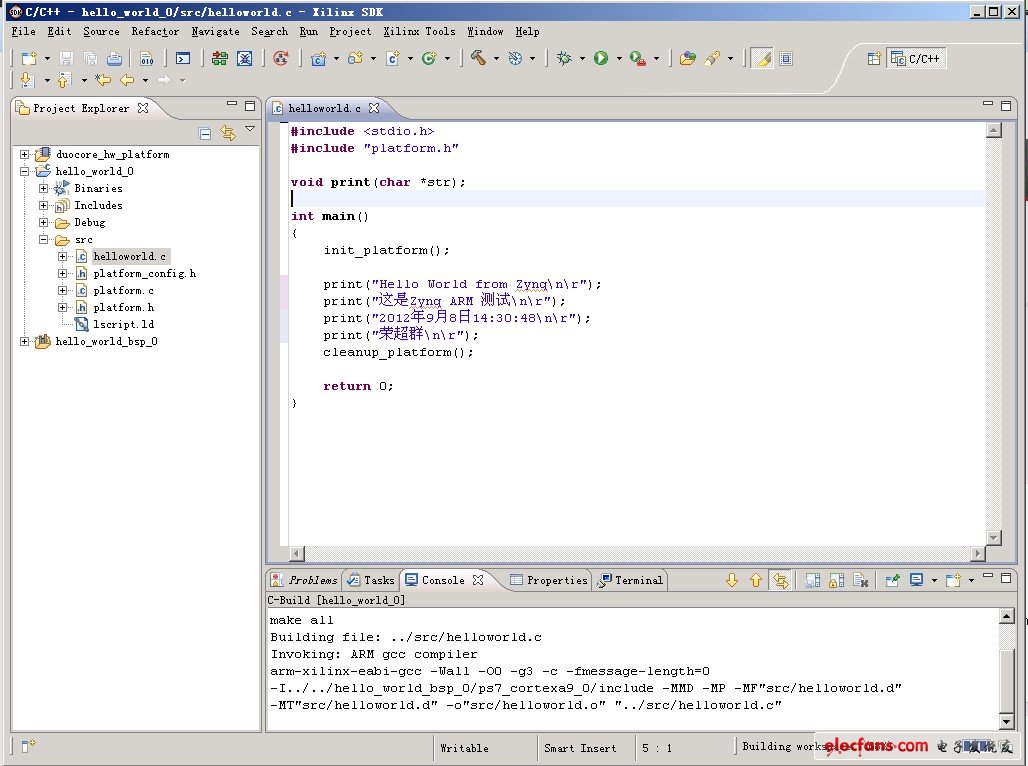The height and width of the screenshot is (766, 1028).
Task: Select the C/C++ perspective button
Action: pyautogui.click(x=917, y=59)
